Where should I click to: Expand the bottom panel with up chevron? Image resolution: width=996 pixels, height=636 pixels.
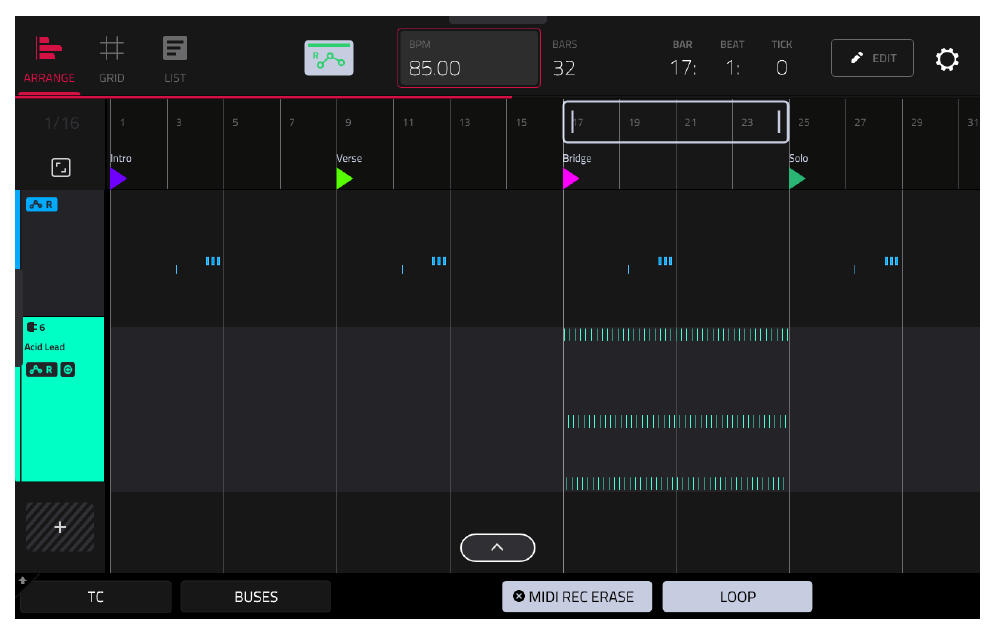coord(497,548)
